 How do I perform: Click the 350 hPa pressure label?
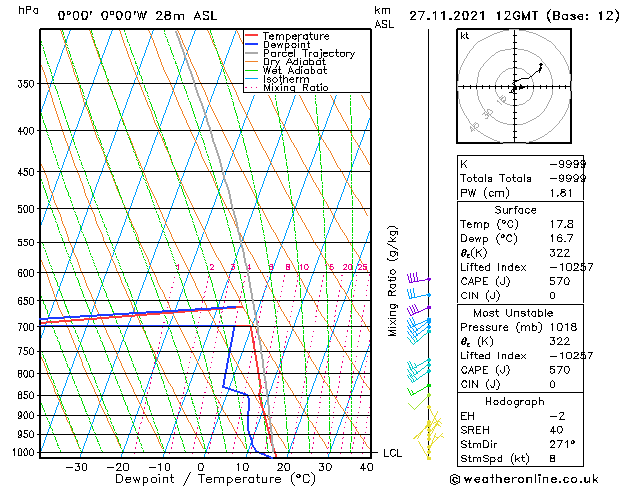[x=26, y=84]
